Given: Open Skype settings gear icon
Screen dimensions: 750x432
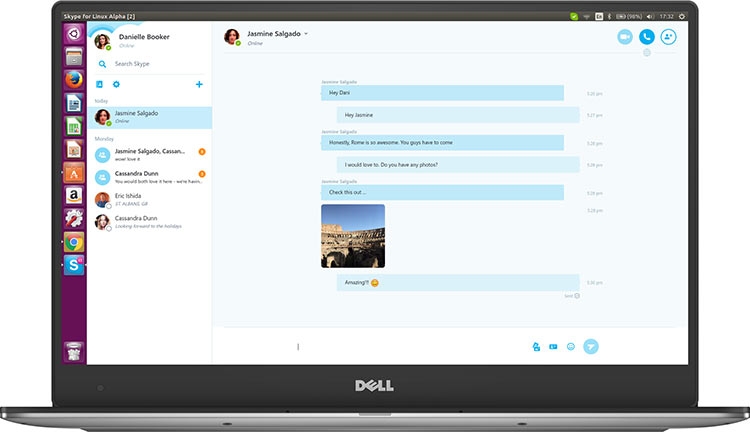Looking at the screenshot, I should [x=116, y=84].
